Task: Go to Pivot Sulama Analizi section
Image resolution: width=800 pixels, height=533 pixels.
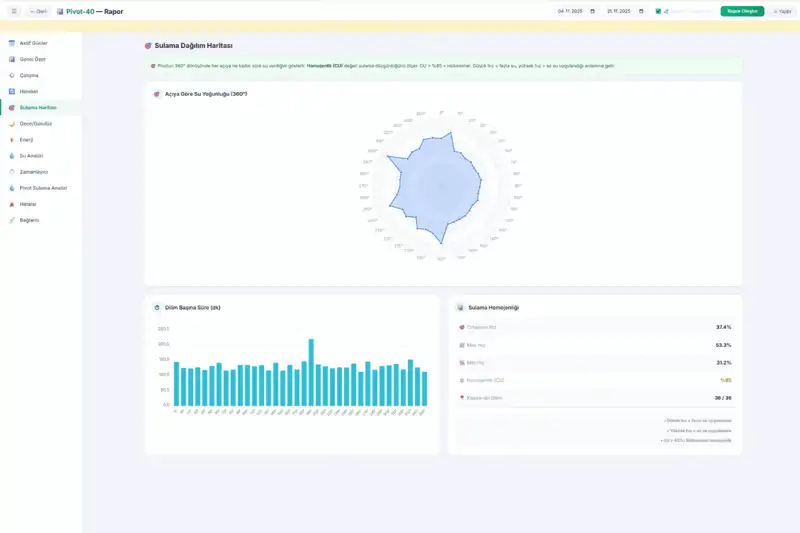Action: click(x=42, y=188)
